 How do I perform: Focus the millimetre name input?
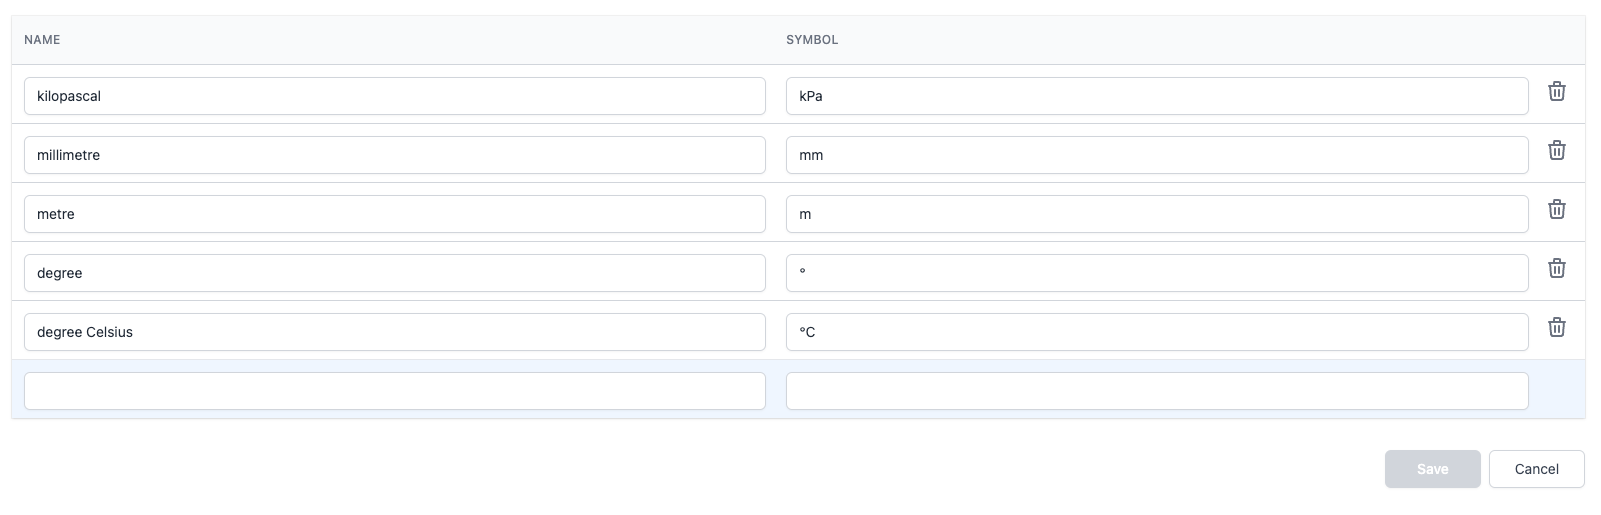click(x=394, y=155)
